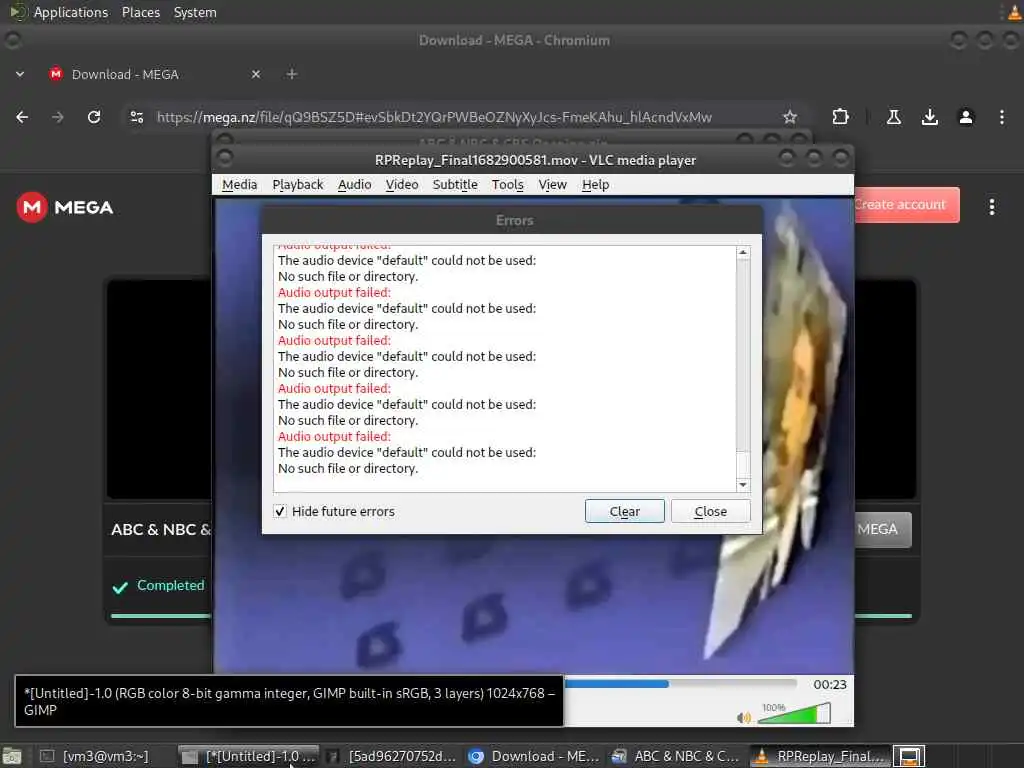Open Chromium downloads icon
This screenshot has height=768, width=1024.
[x=929, y=117]
